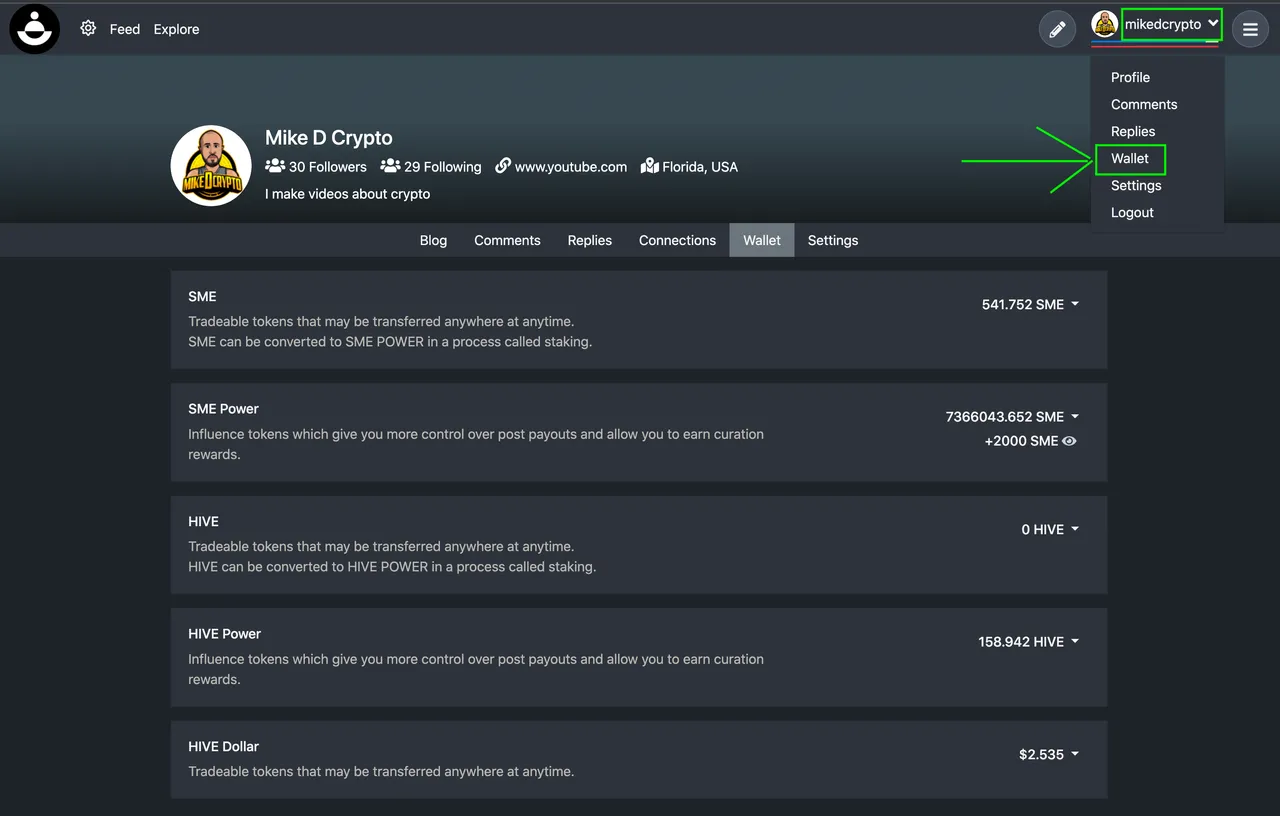Click the map marker location icon
The height and width of the screenshot is (816, 1280).
(x=650, y=165)
